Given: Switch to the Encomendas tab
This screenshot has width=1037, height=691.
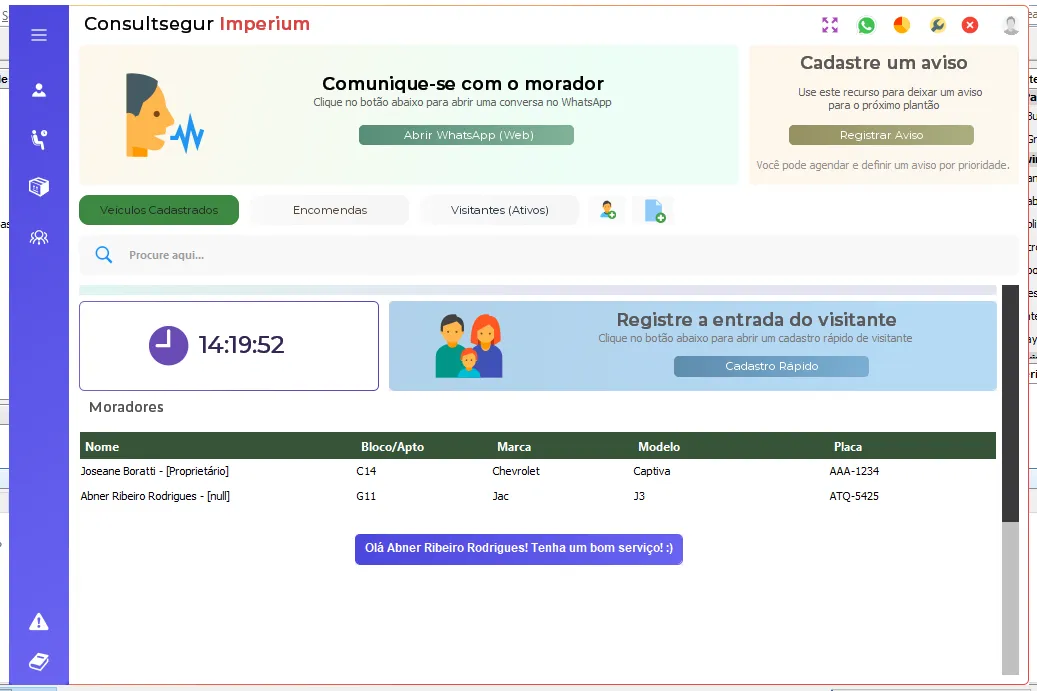Looking at the screenshot, I should (x=329, y=210).
